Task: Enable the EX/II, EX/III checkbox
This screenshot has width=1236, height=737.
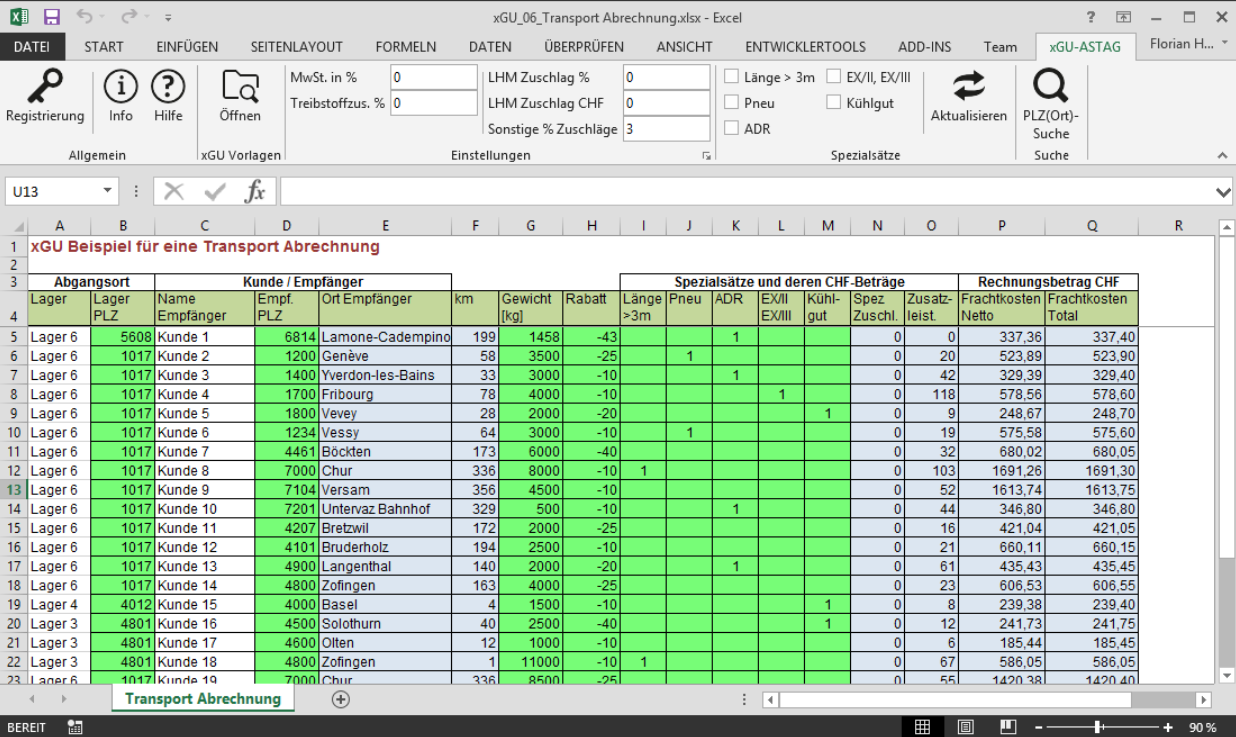Action: [834, 77]
